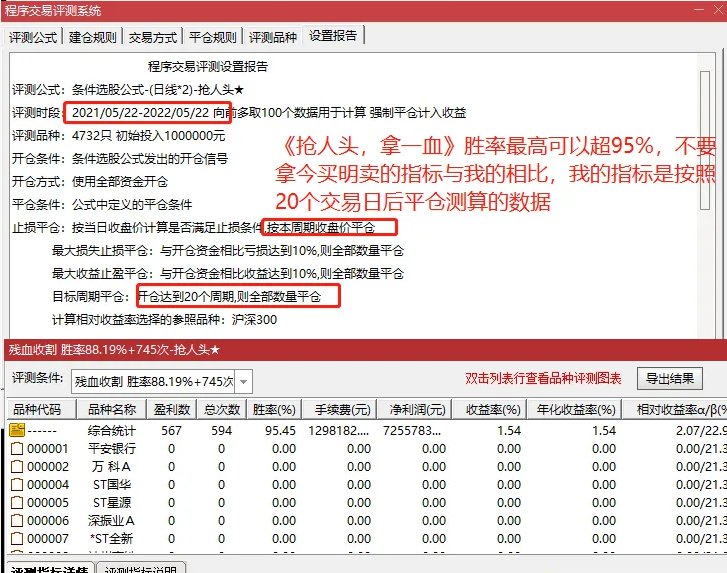Click the 评测条件 combo box text field
Image resolution: width=727 pixels, height=573 pixels.
152,381
